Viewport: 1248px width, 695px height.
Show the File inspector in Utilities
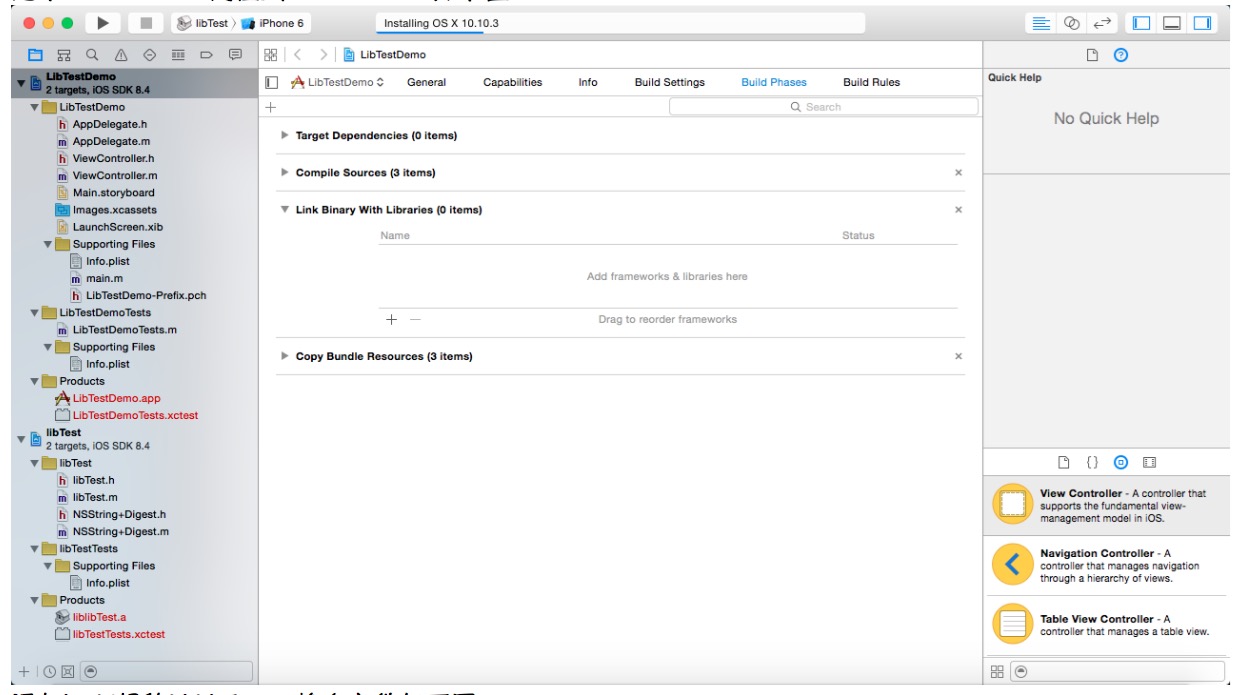tap(1093, 55)
